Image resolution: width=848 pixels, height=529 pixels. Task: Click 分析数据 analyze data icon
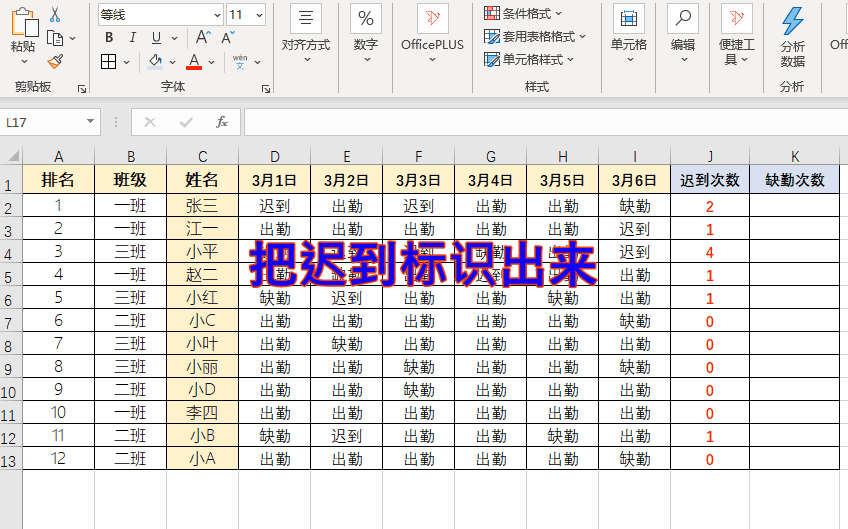pos(793,37)
